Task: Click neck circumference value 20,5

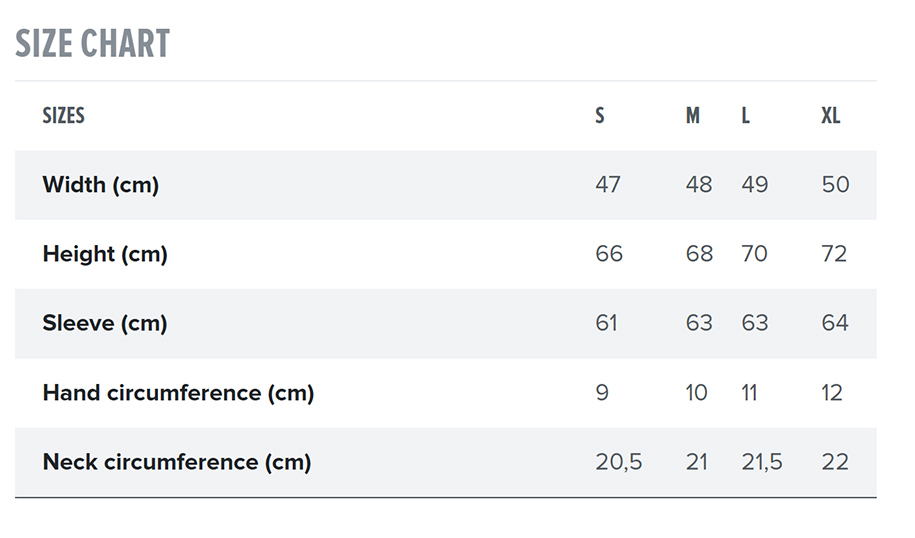Action: pyautogui.click(x=619, y=462)
